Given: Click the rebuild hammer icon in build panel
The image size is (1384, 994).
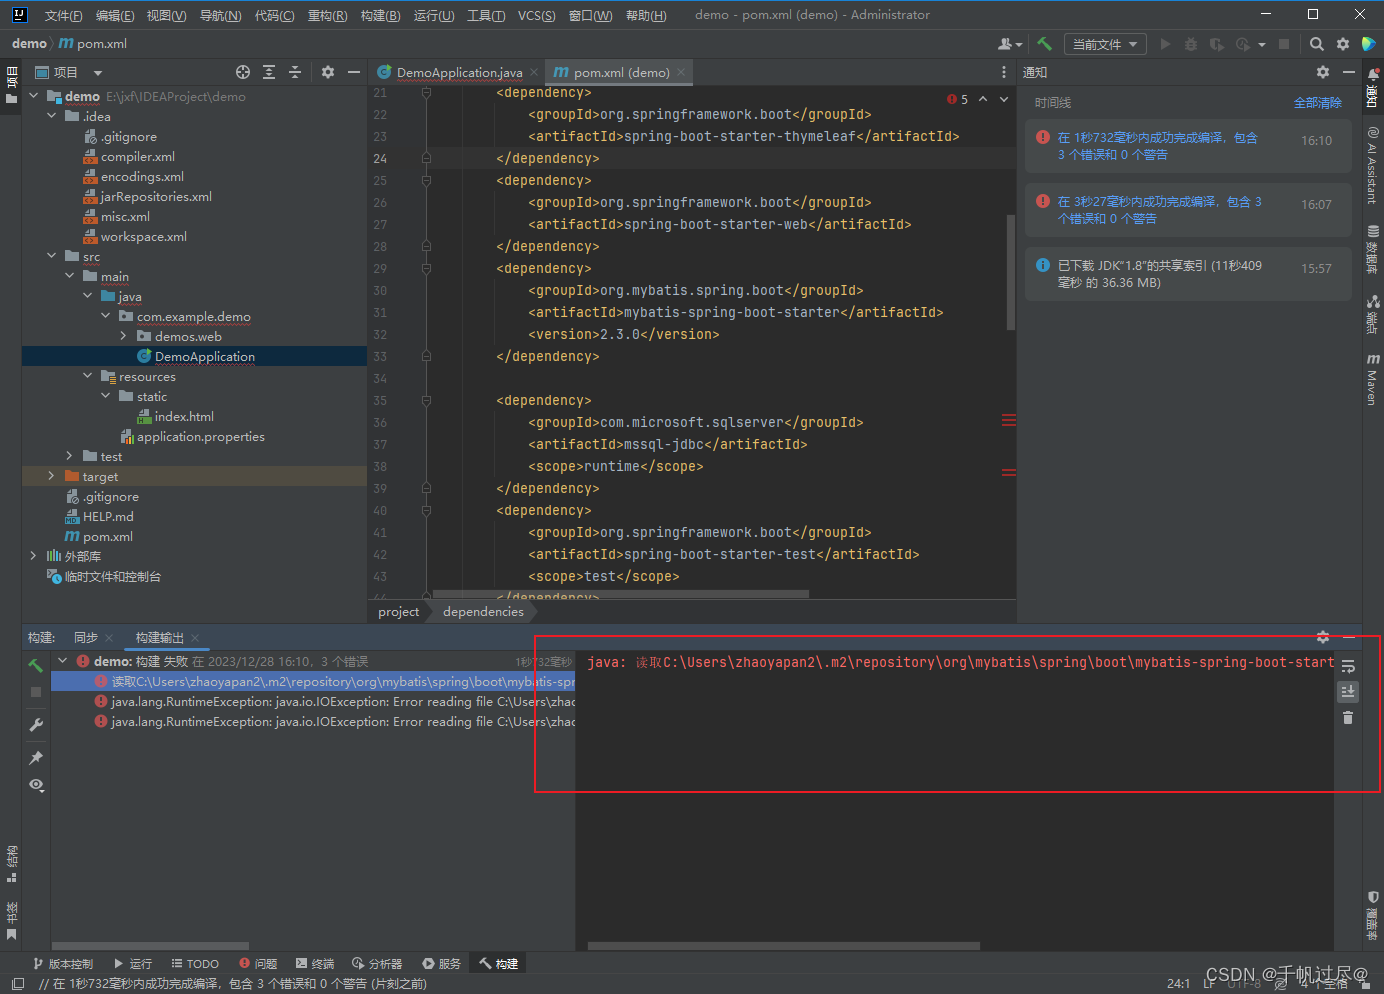Looking at the screenshot, I should (36, 665).
